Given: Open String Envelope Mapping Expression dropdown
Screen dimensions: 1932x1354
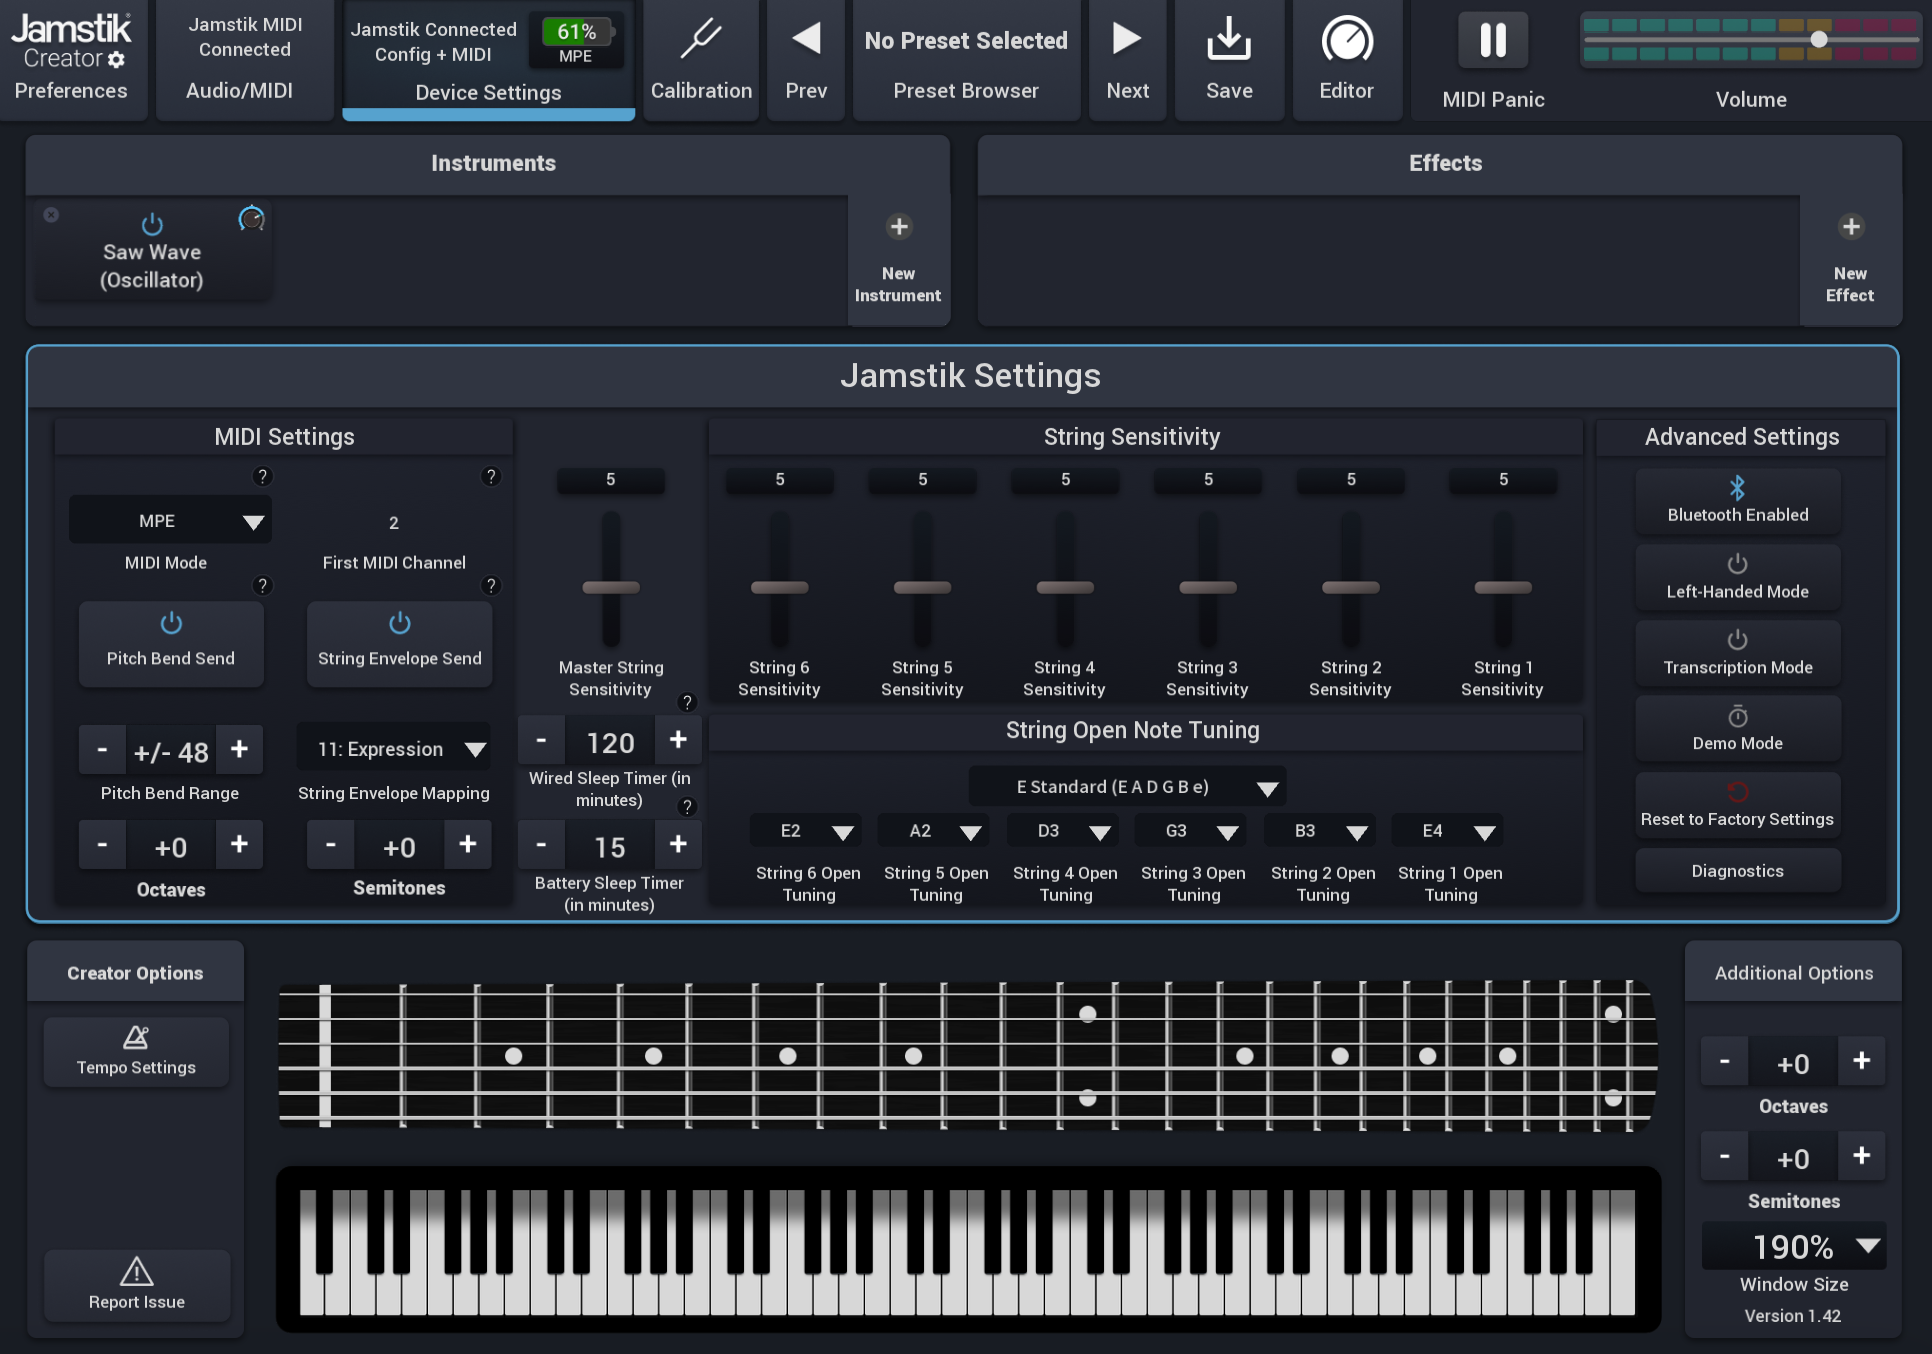Looking at the screenshot, I should tap(394, 749).
